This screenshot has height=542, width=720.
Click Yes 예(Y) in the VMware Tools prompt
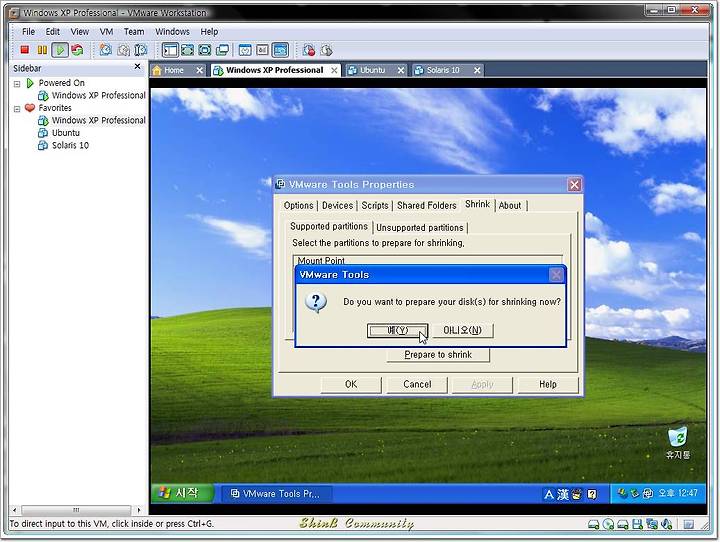(x=398, y=330)
